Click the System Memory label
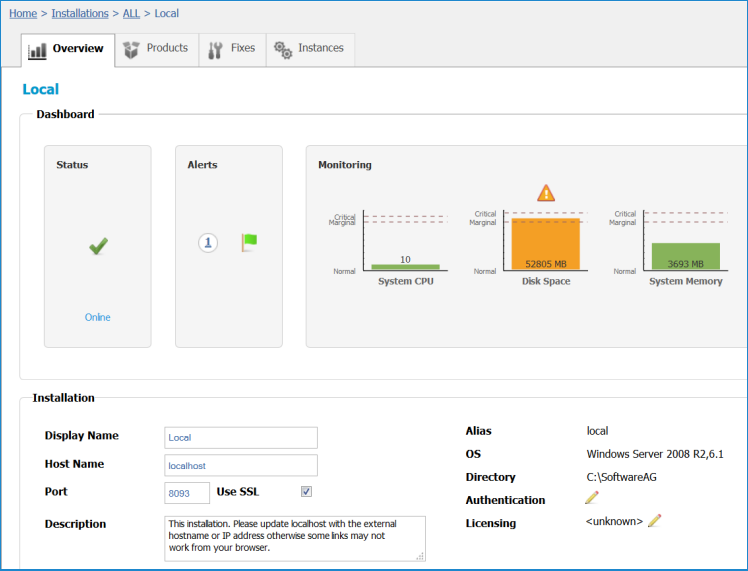Image resolution: width=748 pixels, height=571 pixels. click(686, 281)
